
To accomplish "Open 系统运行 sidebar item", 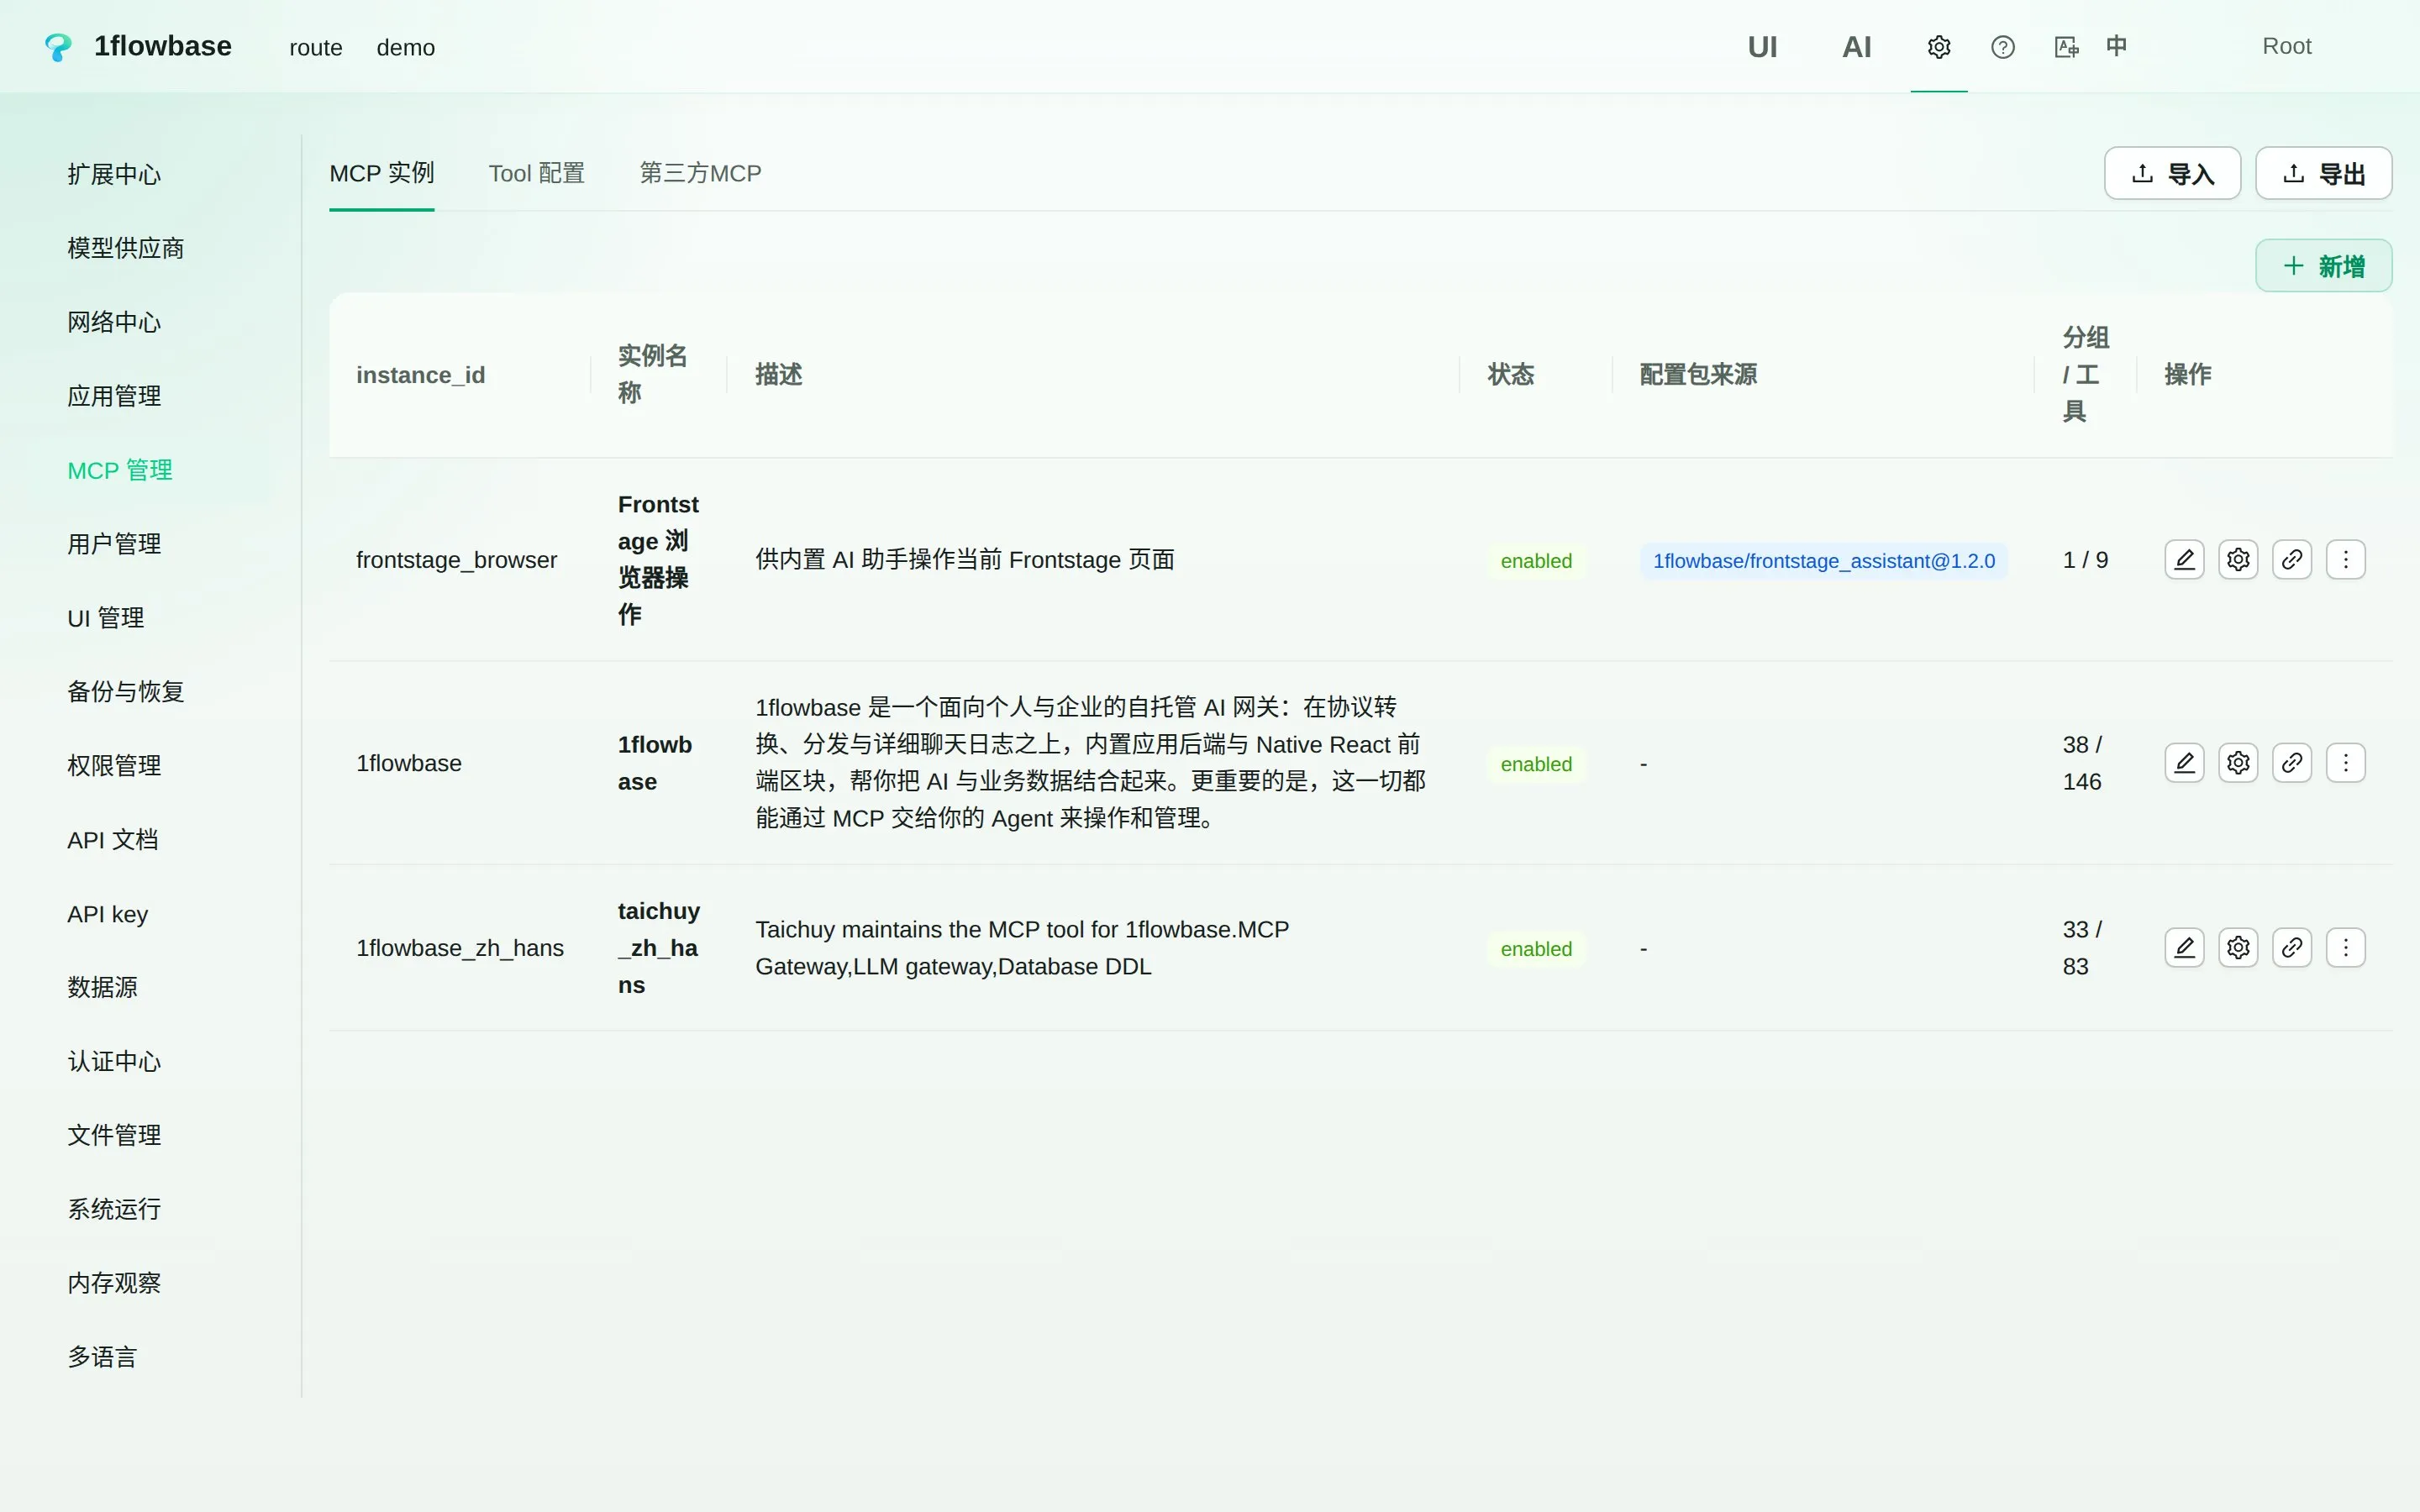I will pos(114,1209).
